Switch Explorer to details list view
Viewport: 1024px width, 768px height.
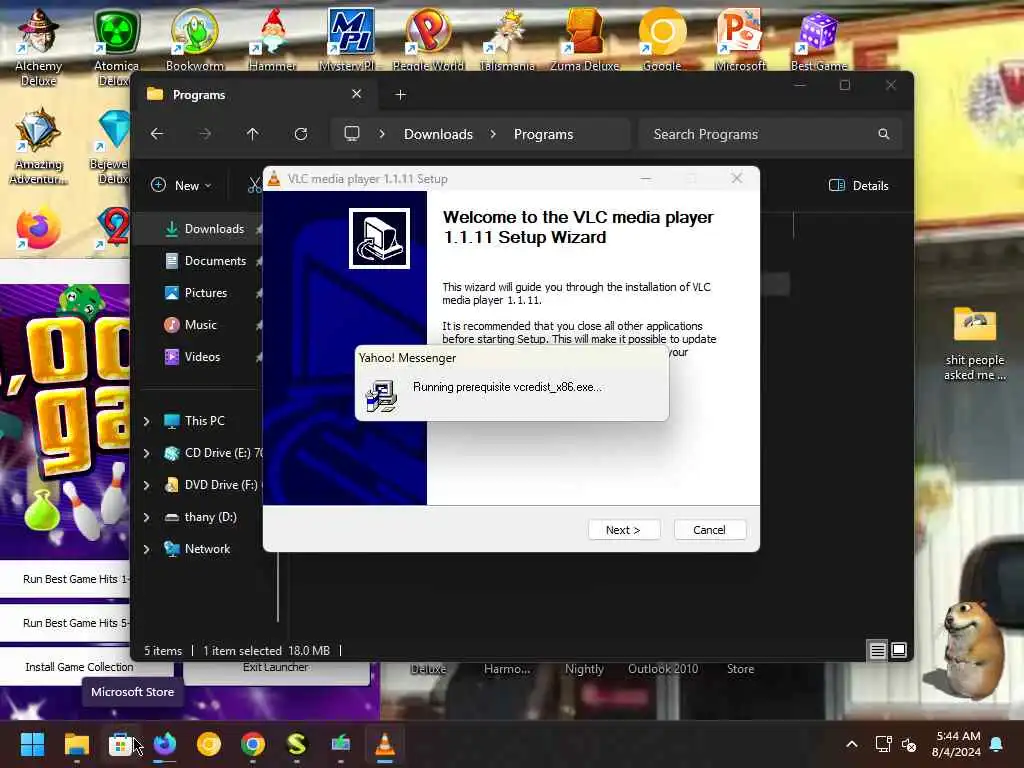(x=877, y=650)
